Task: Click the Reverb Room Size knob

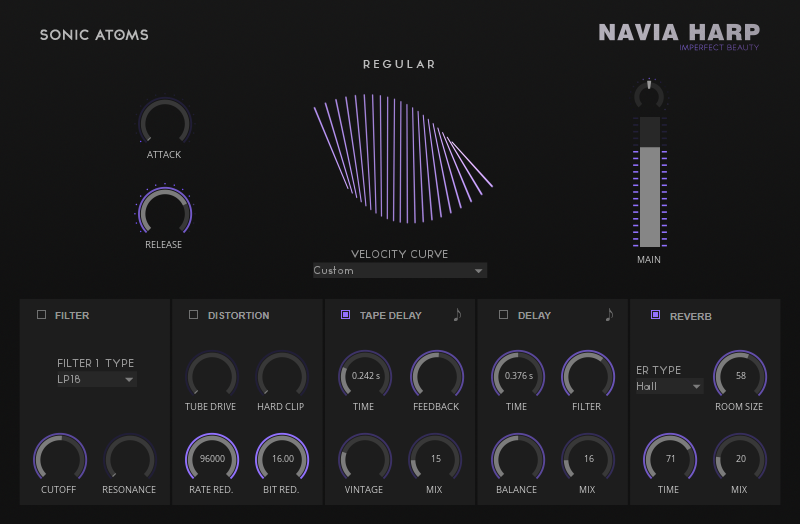Action: (x=739, y=376)
